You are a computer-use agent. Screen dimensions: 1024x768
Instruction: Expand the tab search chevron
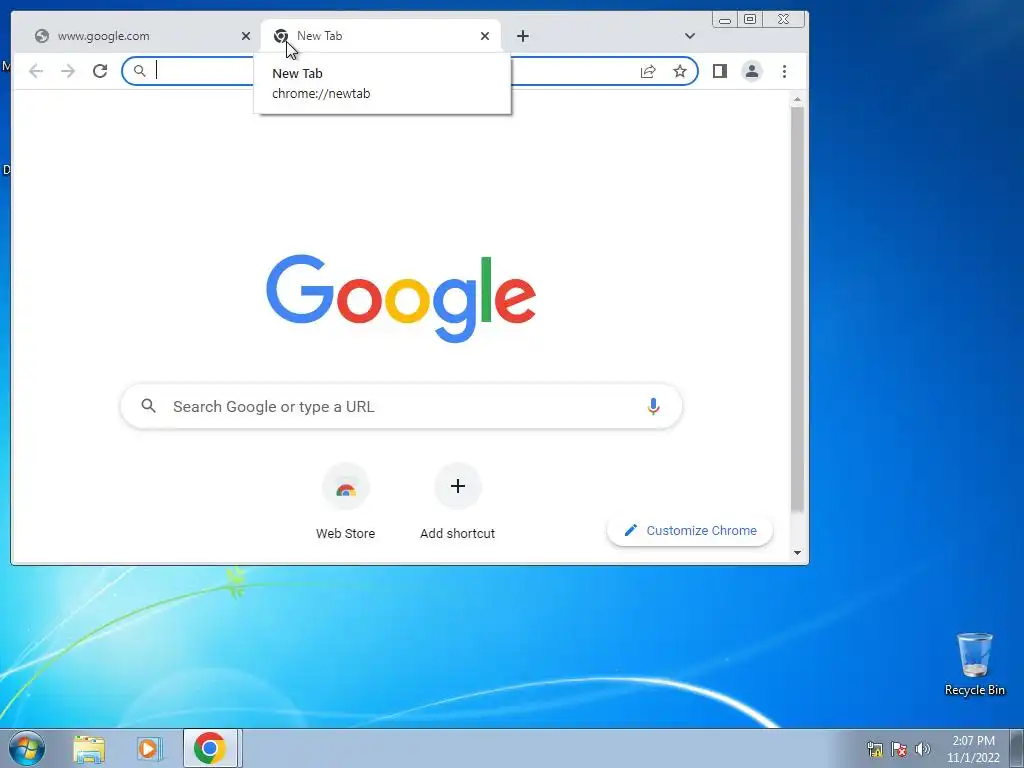[x=690, y=36]
